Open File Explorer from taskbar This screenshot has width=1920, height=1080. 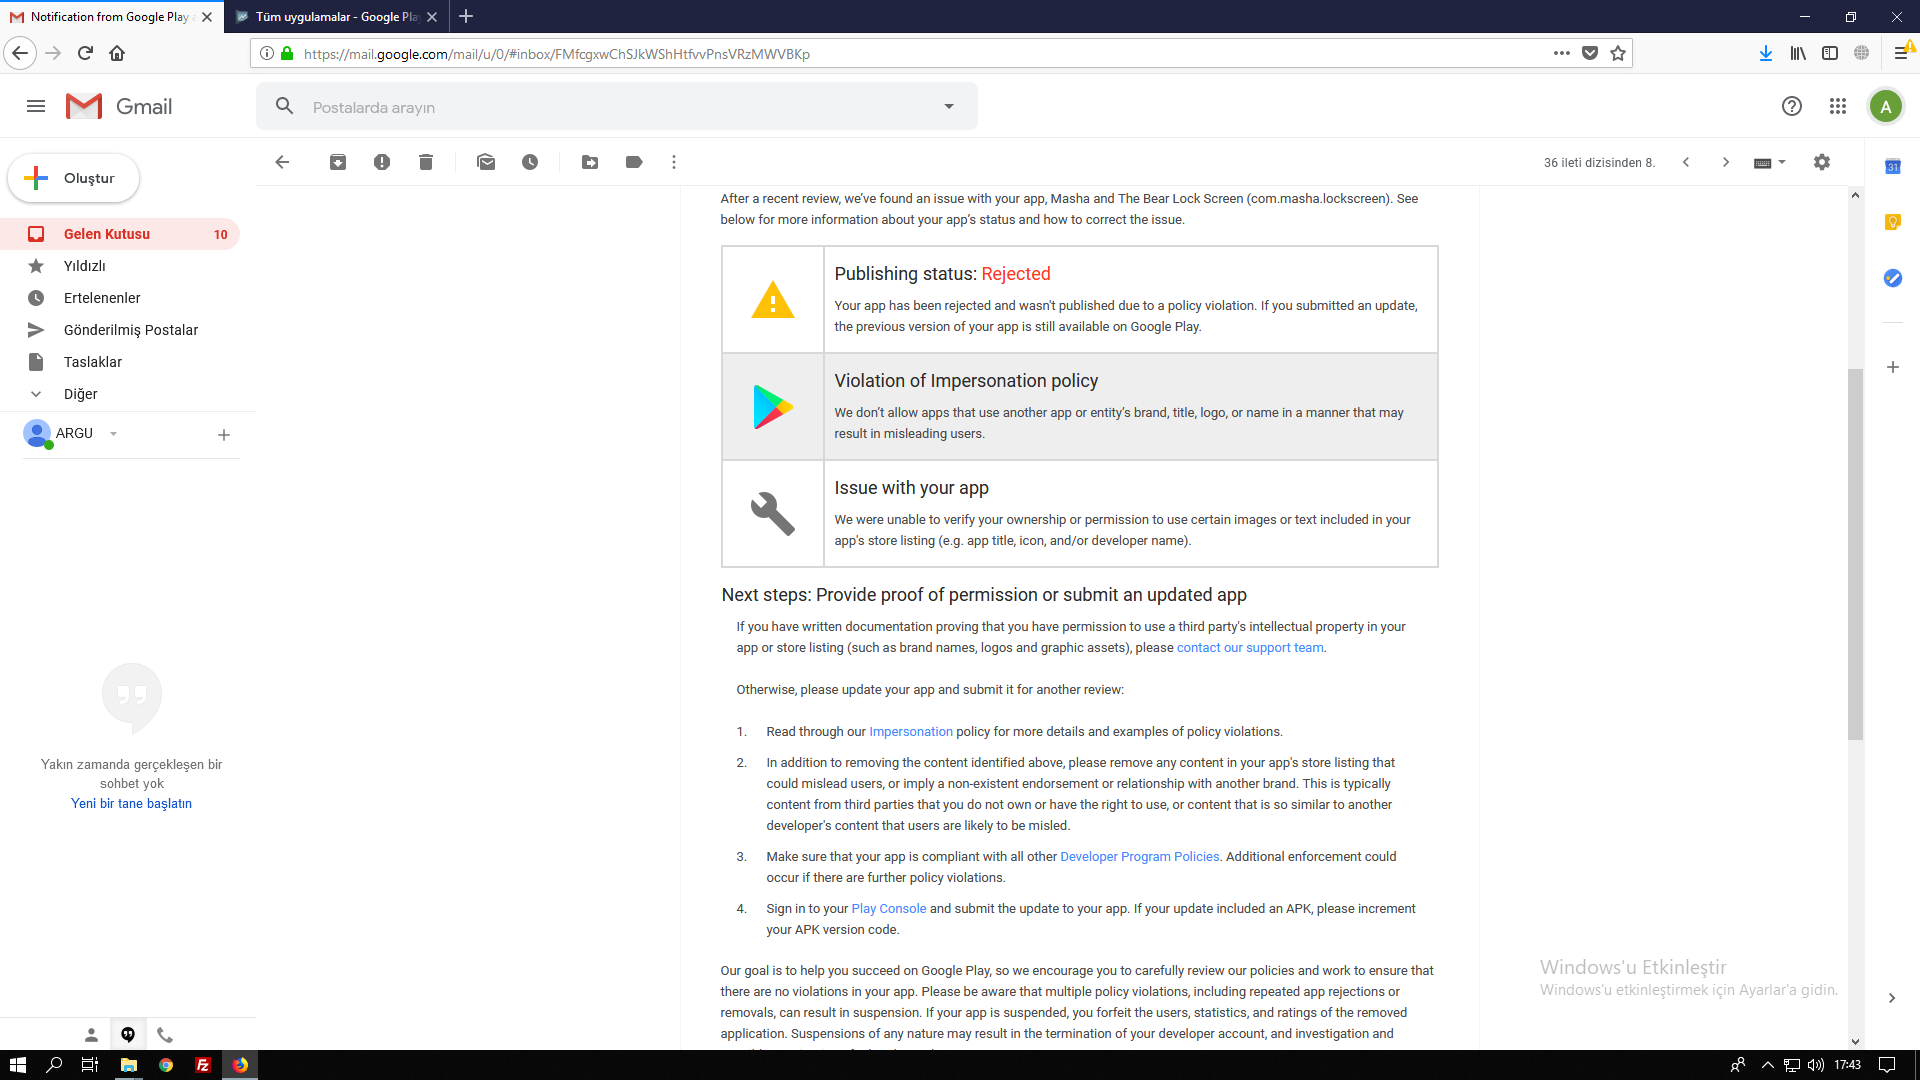(x=128, y=1065)
